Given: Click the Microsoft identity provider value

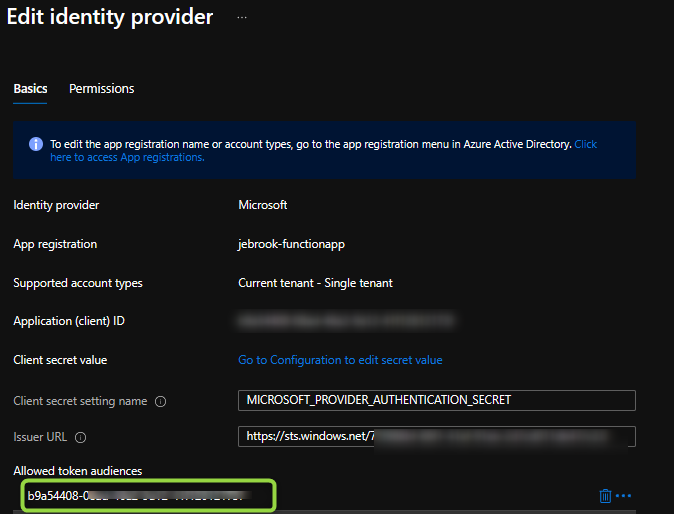Looking at the screenshot, I should [x=263, y=205].
